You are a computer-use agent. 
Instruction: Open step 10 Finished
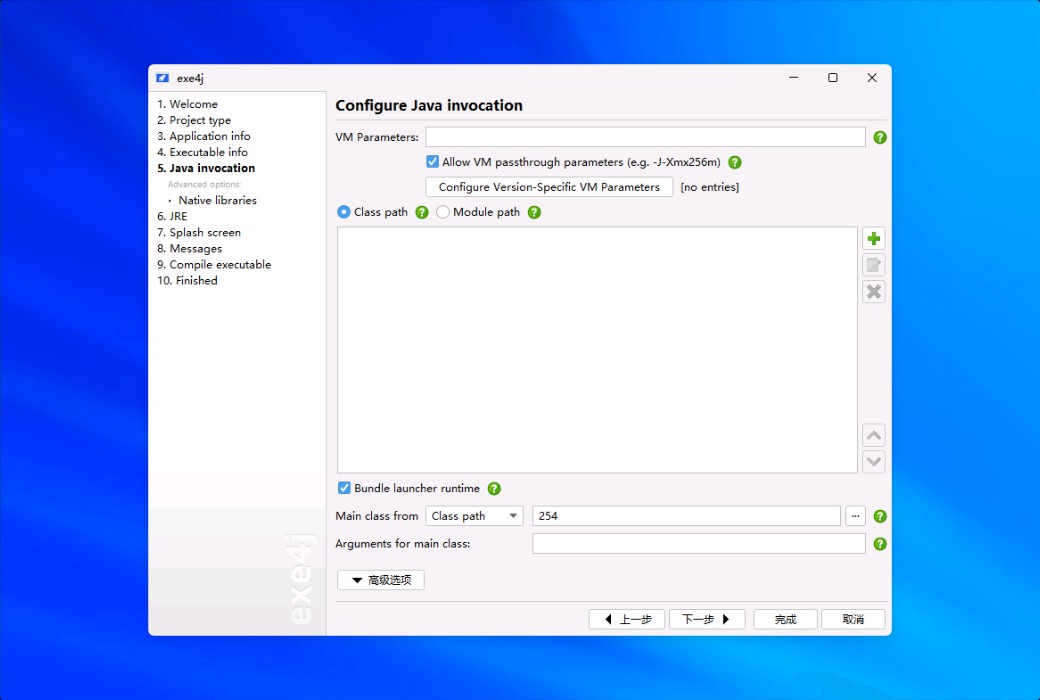point(188,281)
